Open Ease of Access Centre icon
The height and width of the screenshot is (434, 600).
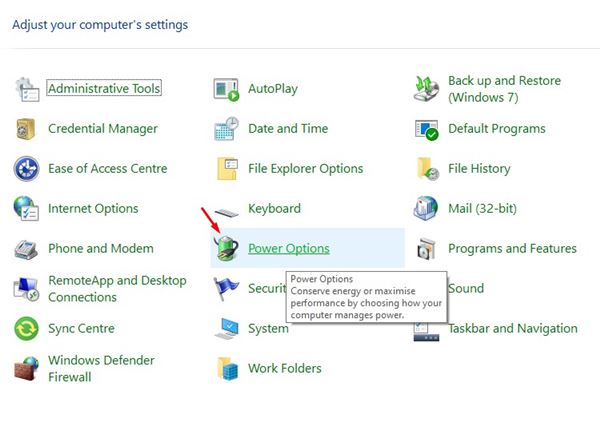[26, 168]
